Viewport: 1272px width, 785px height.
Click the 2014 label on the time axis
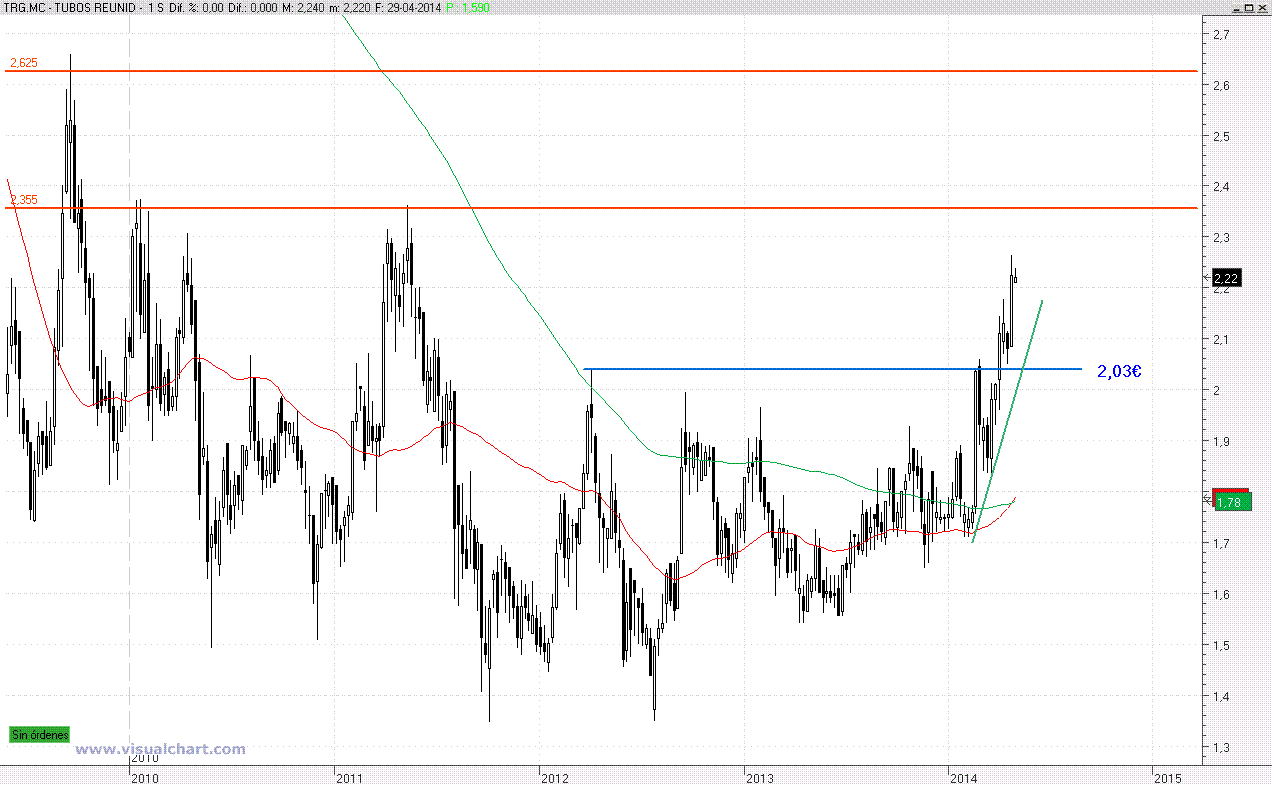click(x=963, y=777)
